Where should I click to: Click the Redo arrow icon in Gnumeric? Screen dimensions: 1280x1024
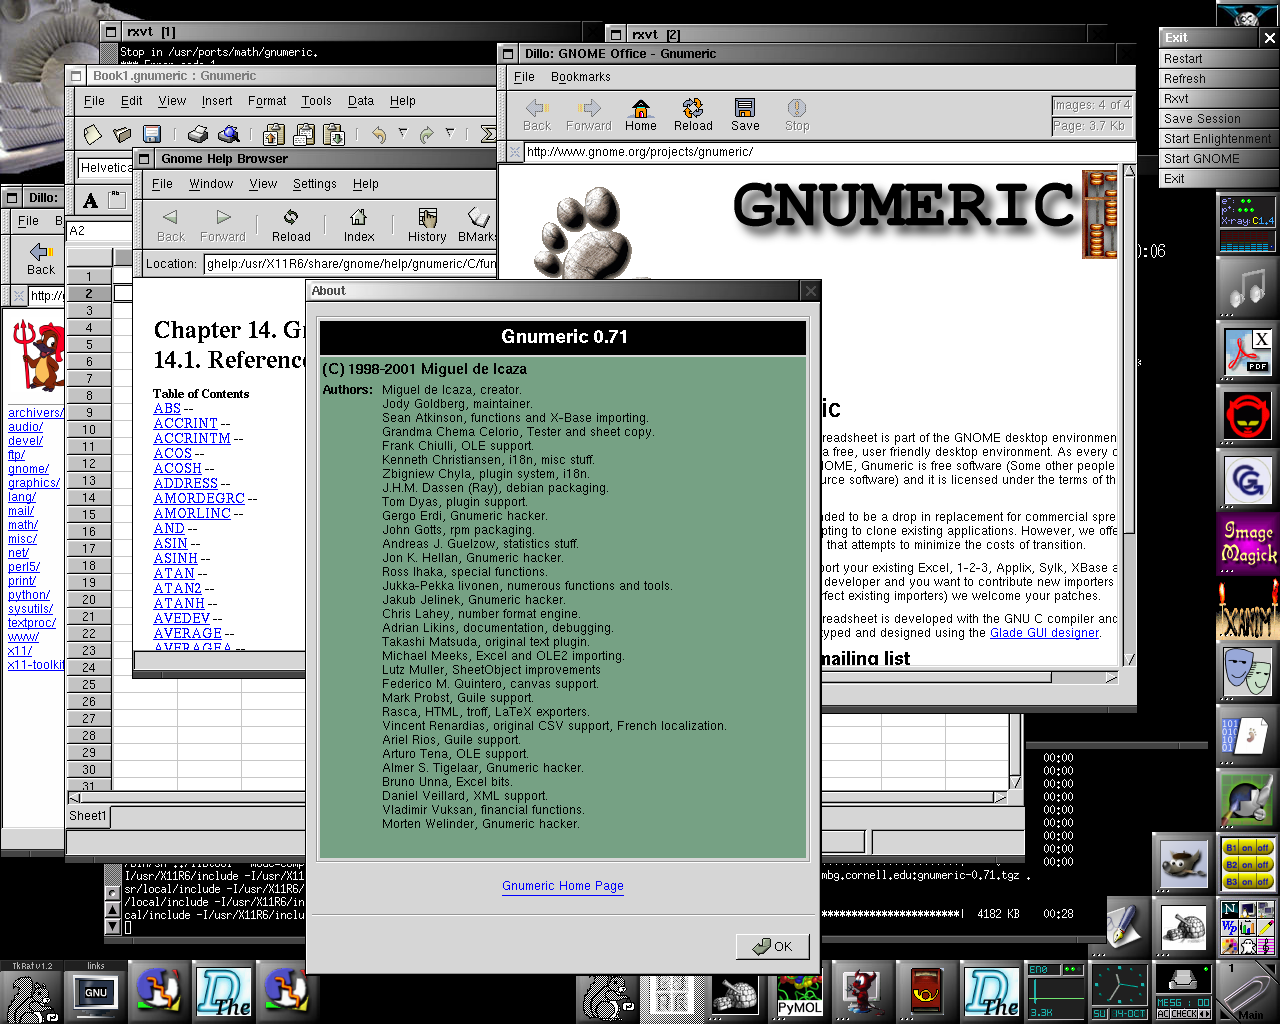(426, 134)
